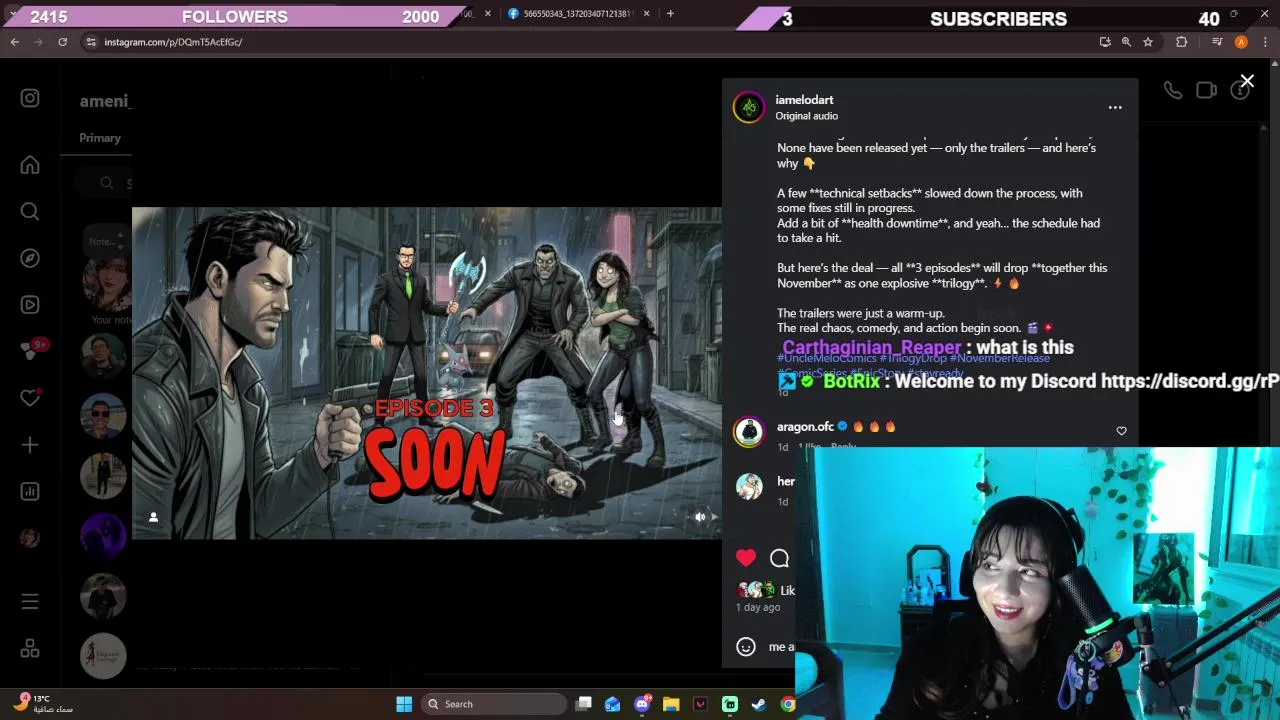Open the emoji picker smiley
The height and width of the screenshot is (720, 1280).
[x=746, y=647]
